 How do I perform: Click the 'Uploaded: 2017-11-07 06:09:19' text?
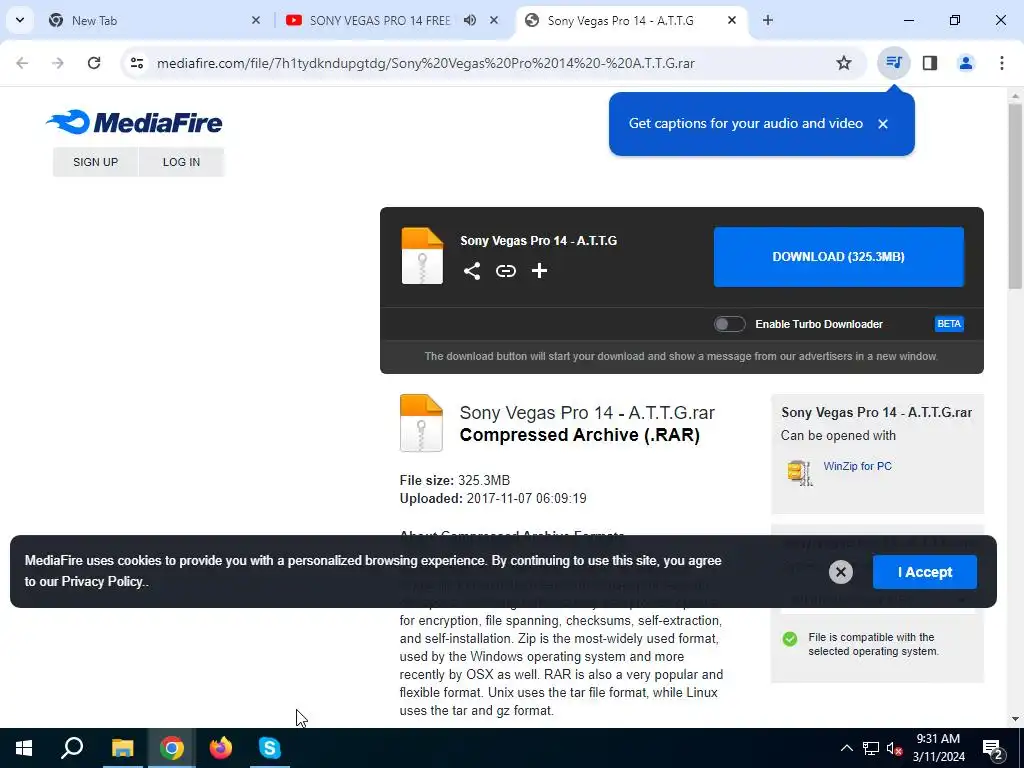coord(493,498)
